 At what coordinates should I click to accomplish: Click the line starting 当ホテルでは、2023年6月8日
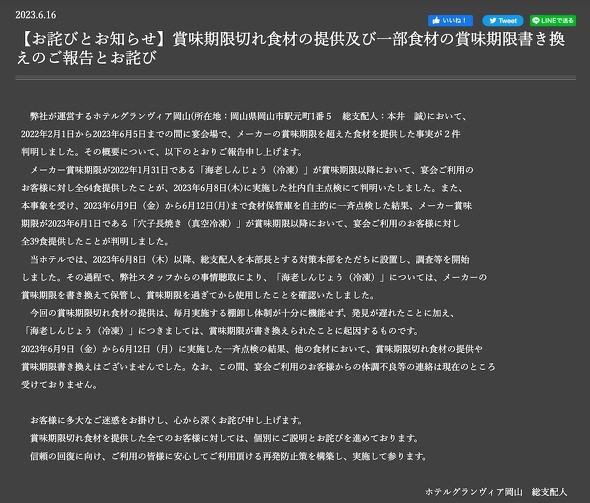tap(250, 260)
